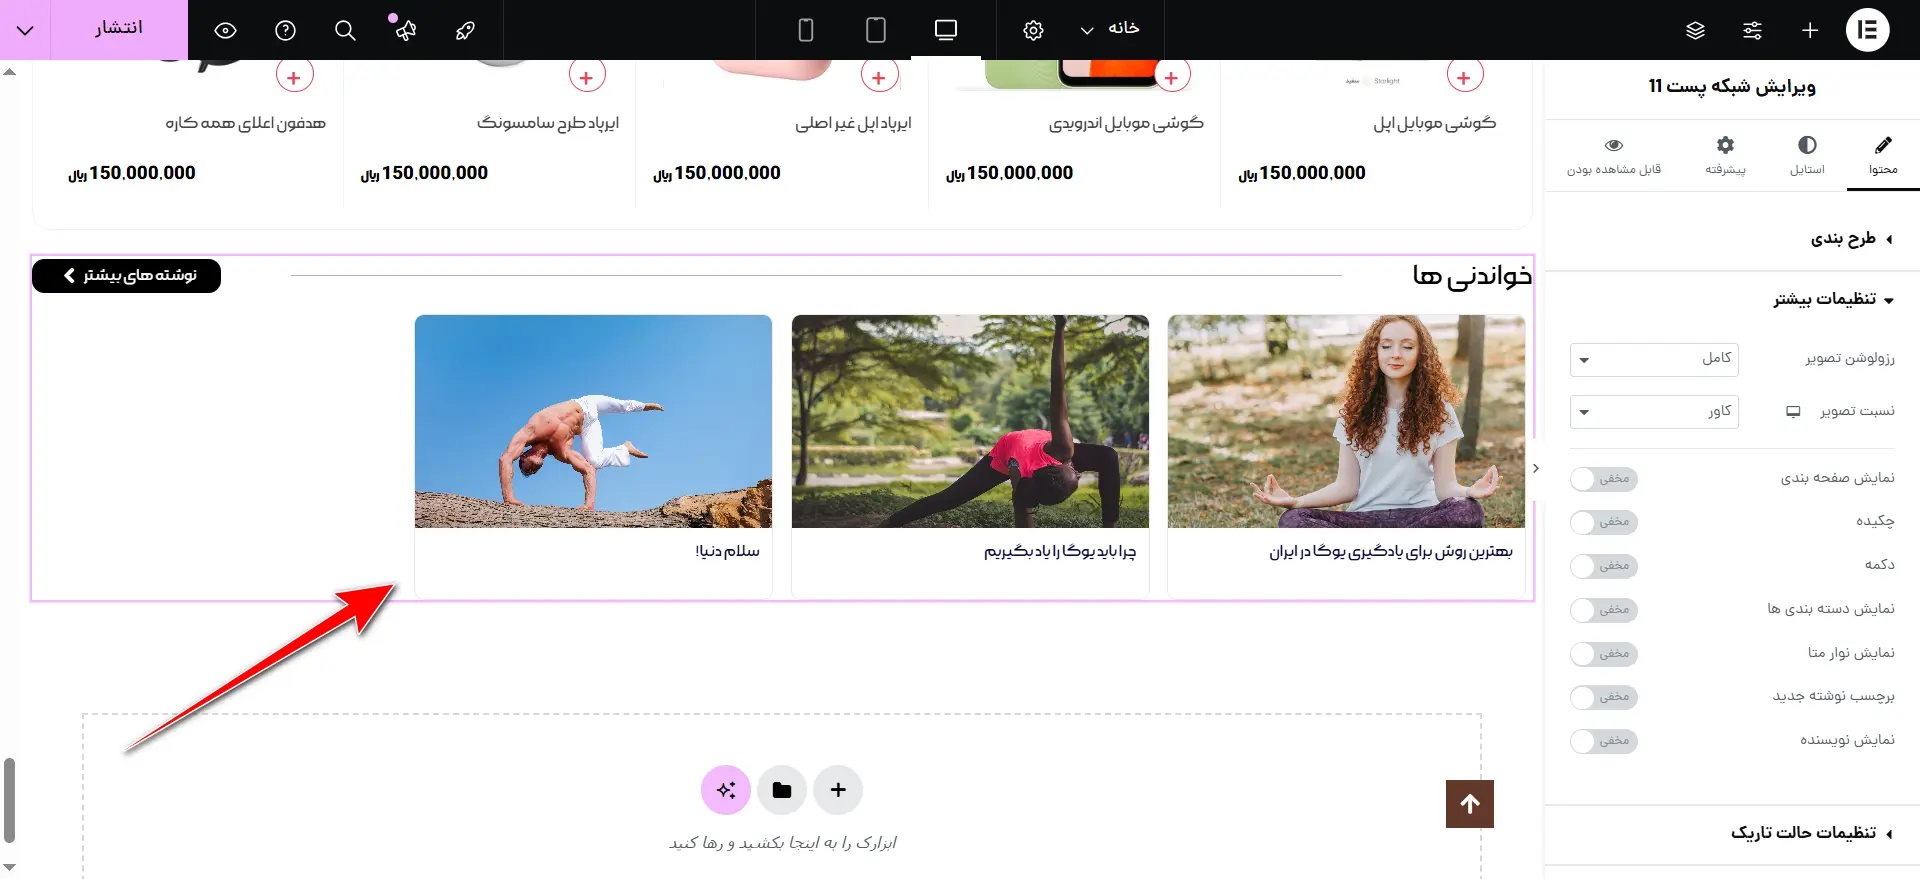Enable the چکیده excerpt toggle
Screen dimensions: 1920x879
tap(1603, 522)
